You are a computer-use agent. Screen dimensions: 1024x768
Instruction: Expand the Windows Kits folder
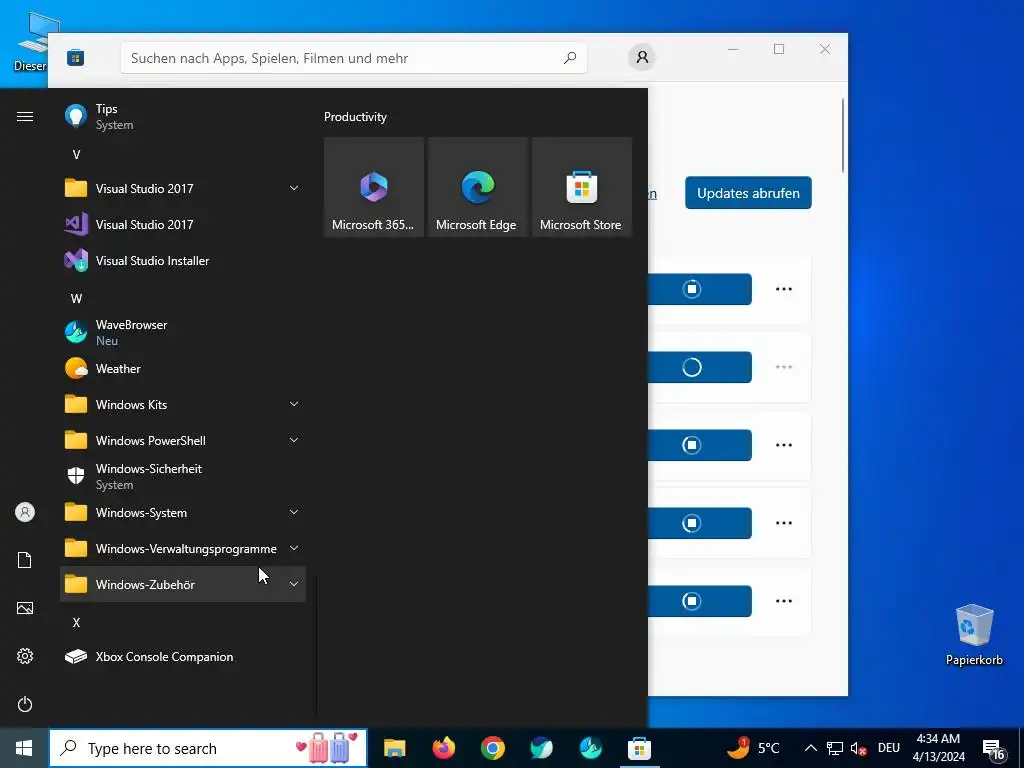coord(182,405)
